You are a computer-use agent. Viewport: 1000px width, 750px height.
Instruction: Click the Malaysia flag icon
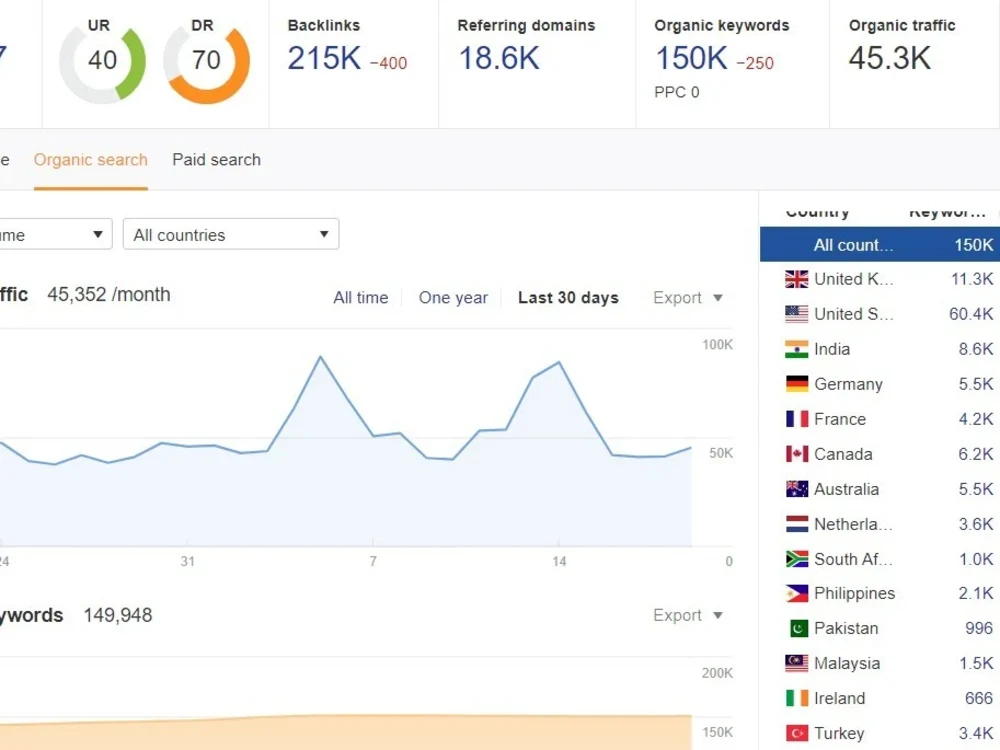(797, 664)
